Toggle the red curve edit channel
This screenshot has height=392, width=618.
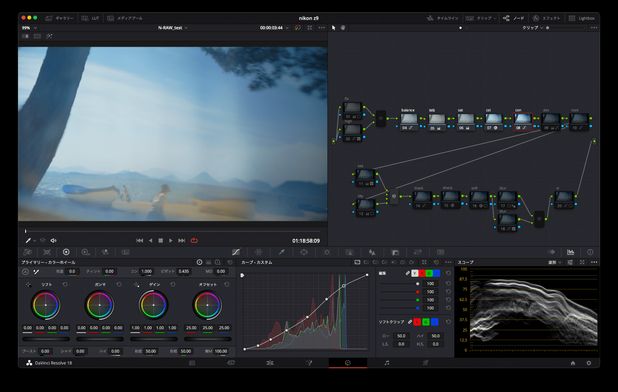(x=422, y=273)
